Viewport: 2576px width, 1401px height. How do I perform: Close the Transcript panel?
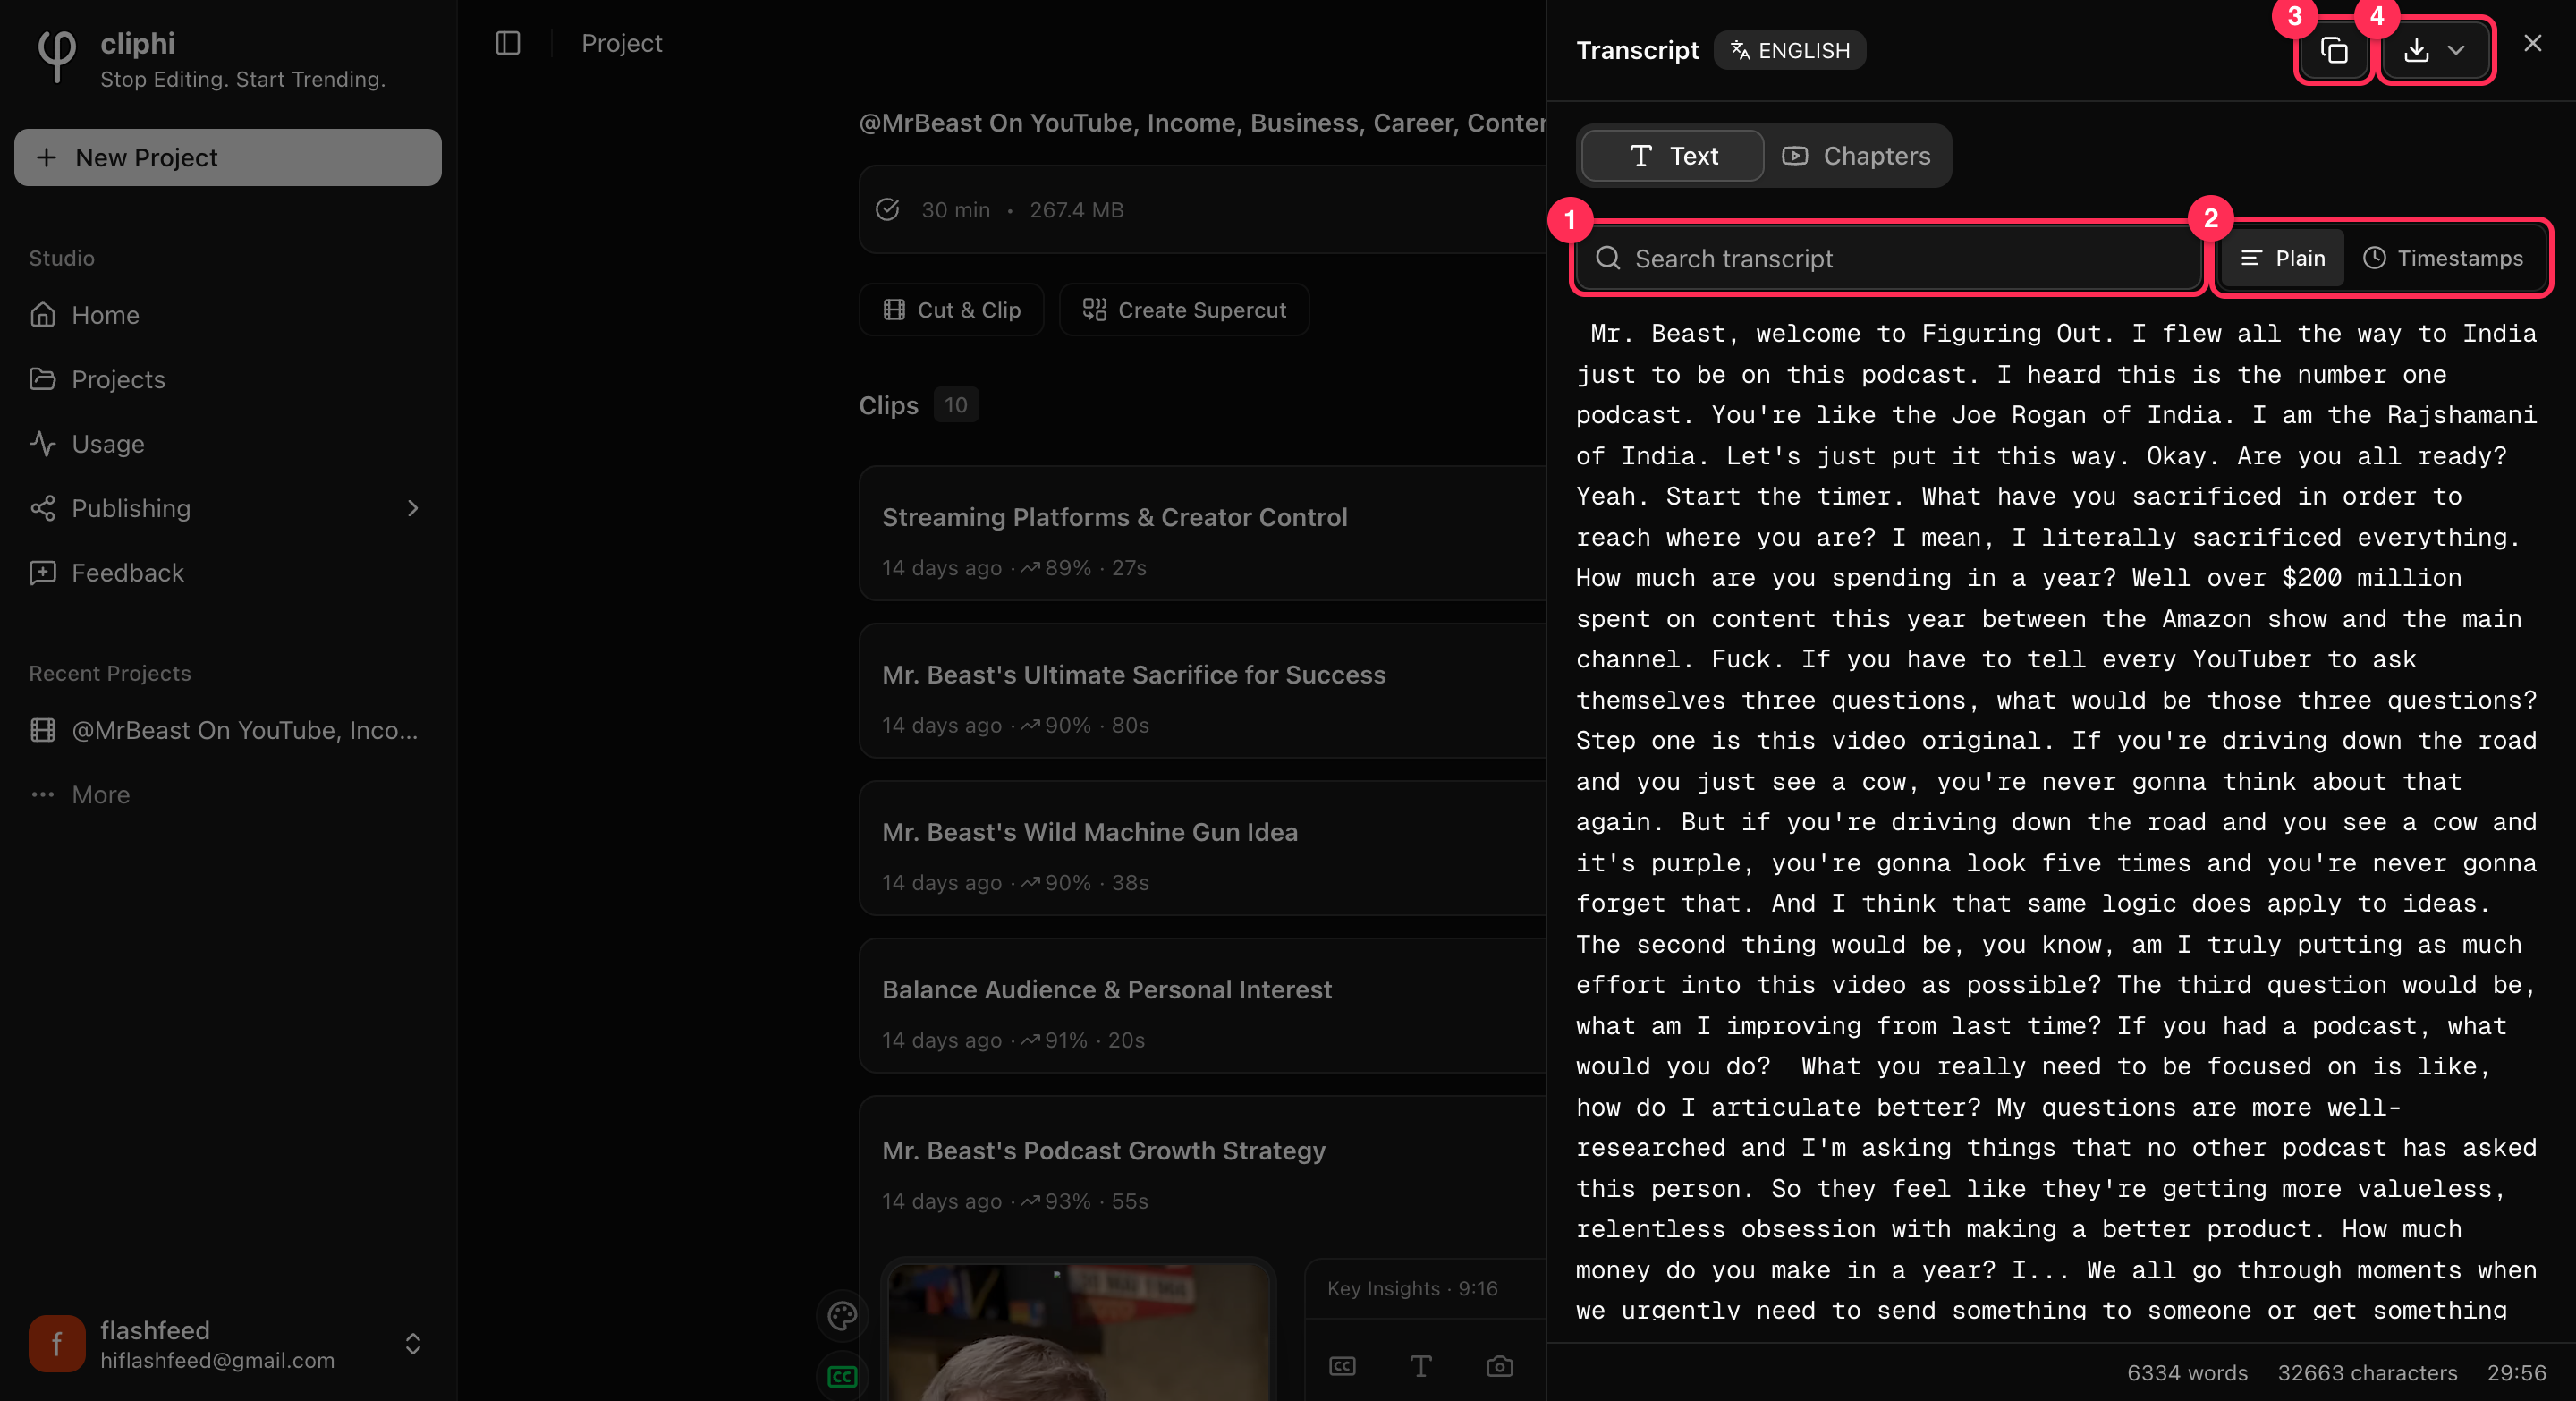[x=2532, y=43]
